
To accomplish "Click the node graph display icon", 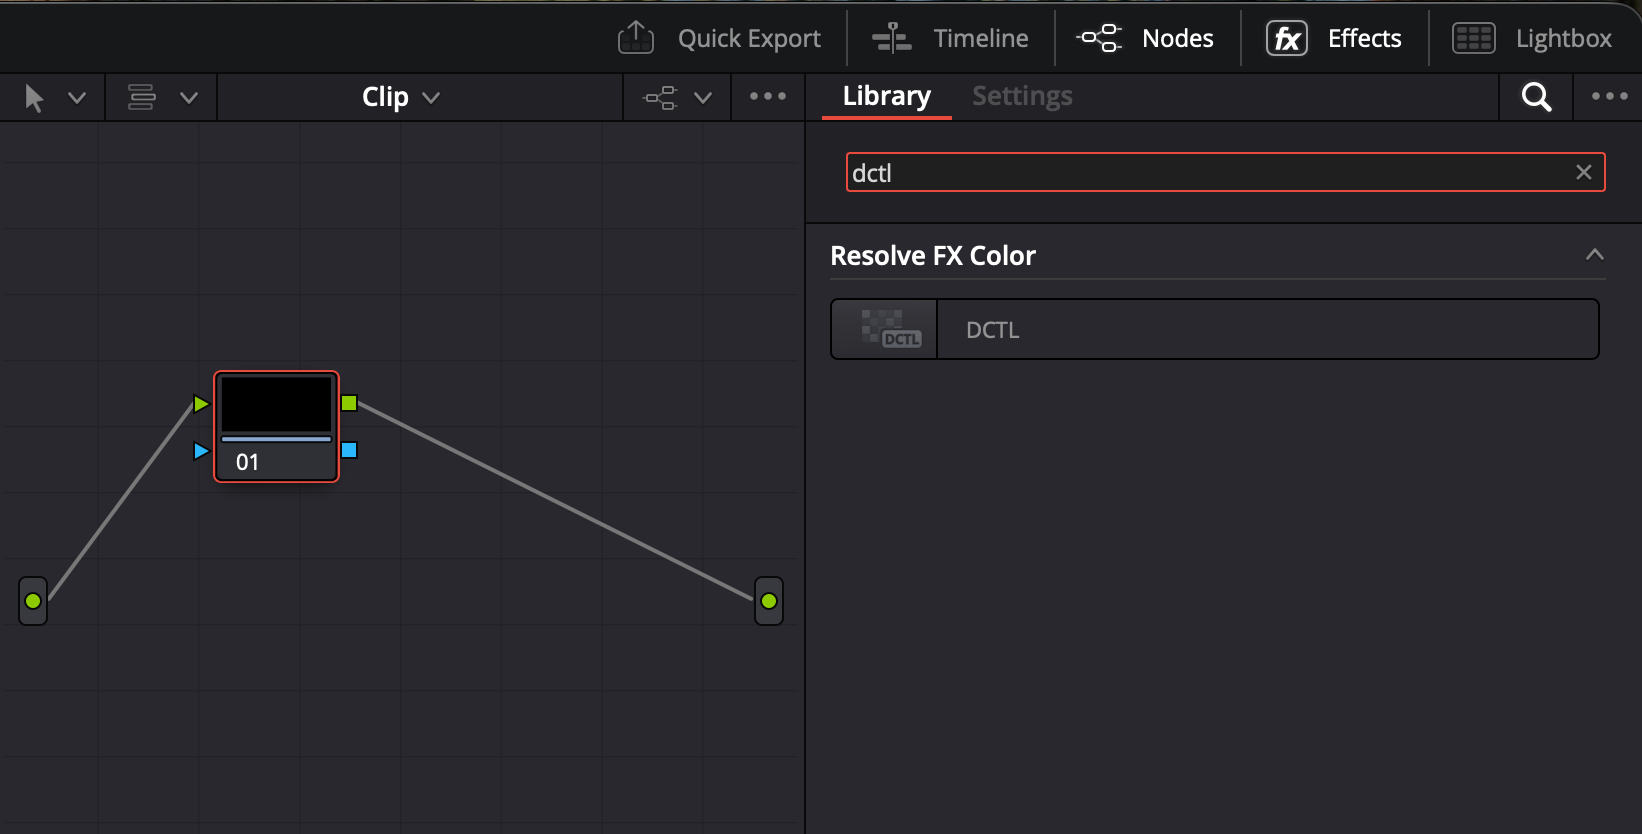I will pos(660,97).
